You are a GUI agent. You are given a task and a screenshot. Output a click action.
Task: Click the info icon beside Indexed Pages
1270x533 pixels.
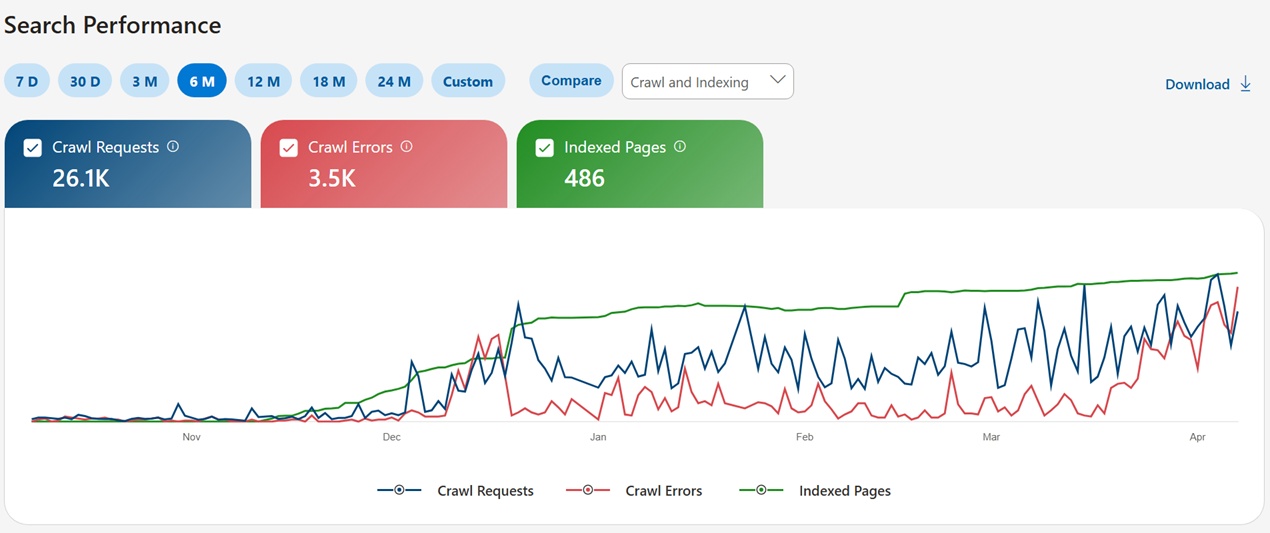tap(680, 147)
